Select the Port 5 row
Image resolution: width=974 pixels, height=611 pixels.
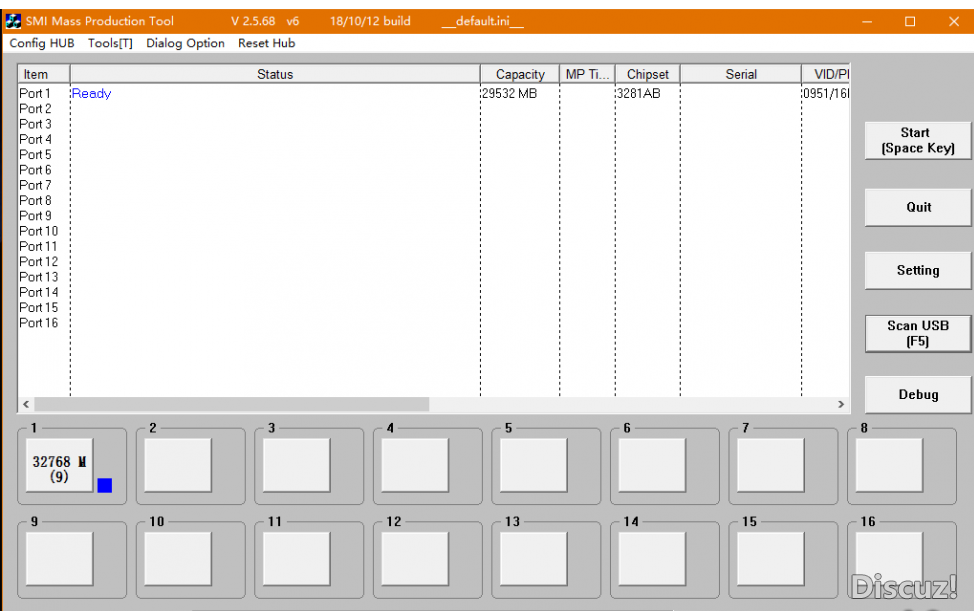(434, 155)
